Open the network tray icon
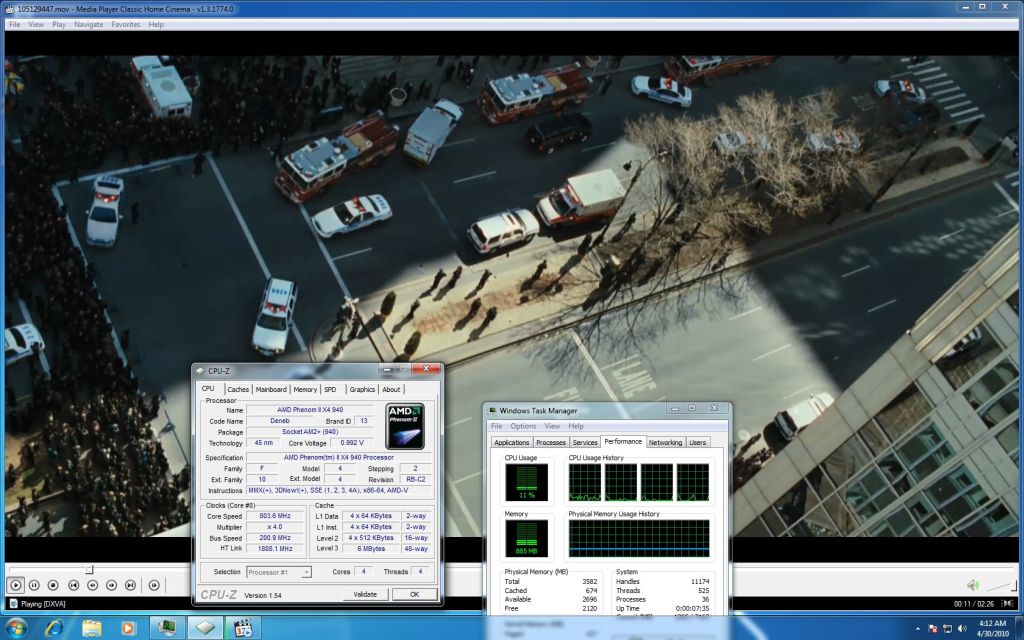Image resolution: width=1024 pixels, height=640 pixels. point(948,628)
